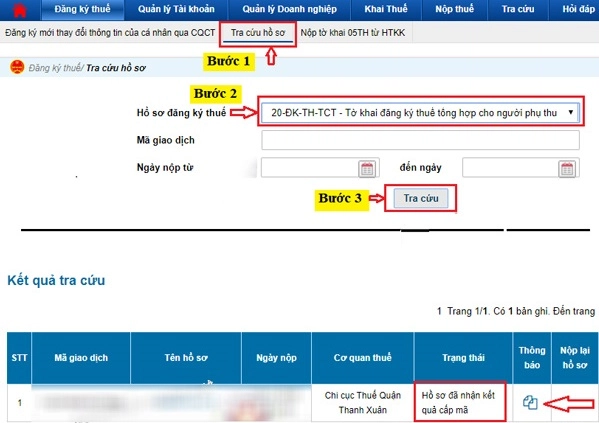Open the Ngày nộp từ calendar icon
The image size is (599, 423).
pyautogui.click(x=367, y=169)
